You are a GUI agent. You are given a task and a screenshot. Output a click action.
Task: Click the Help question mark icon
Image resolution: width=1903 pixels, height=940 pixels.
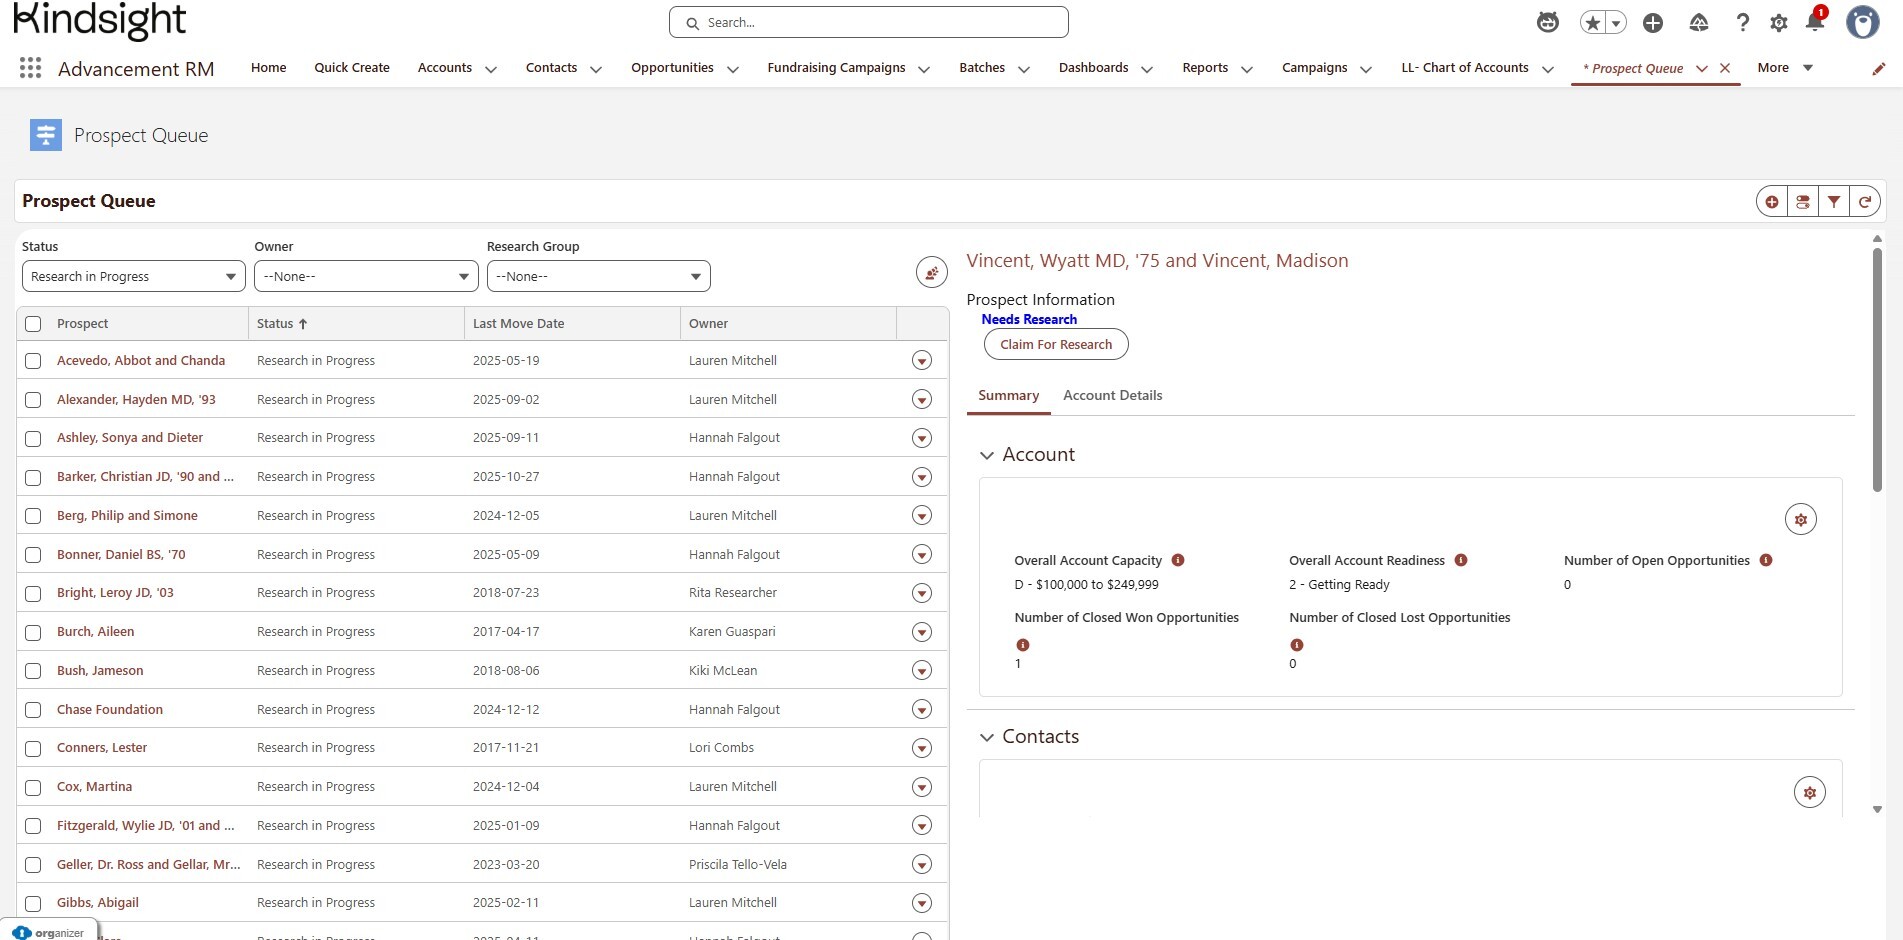[1742, 23]
